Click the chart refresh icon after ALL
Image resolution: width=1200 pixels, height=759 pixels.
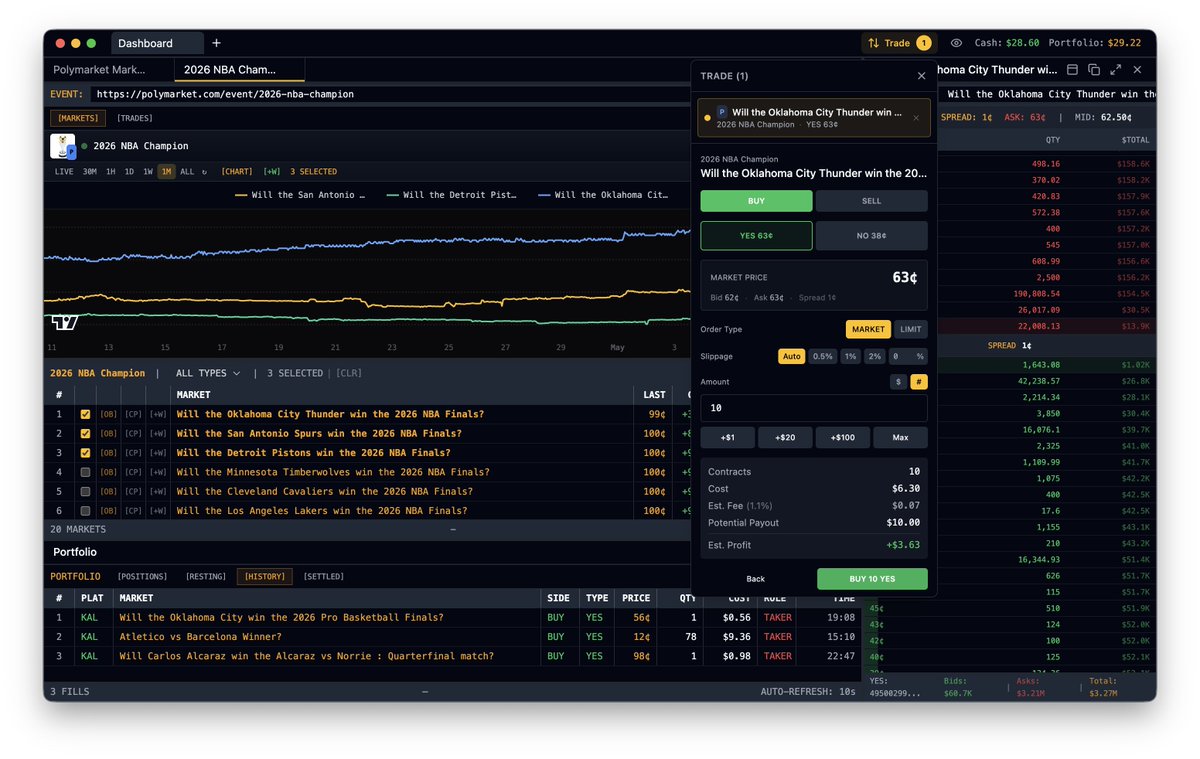[204, 172]
